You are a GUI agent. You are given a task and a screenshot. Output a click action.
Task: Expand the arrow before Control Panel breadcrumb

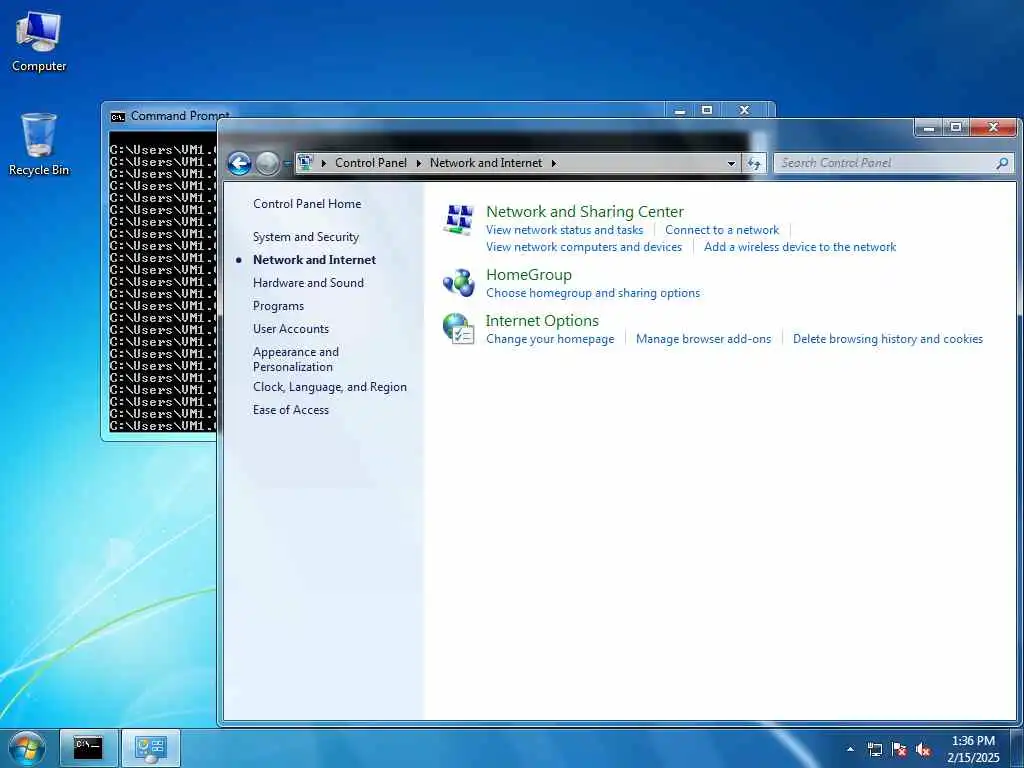(324, 163)
